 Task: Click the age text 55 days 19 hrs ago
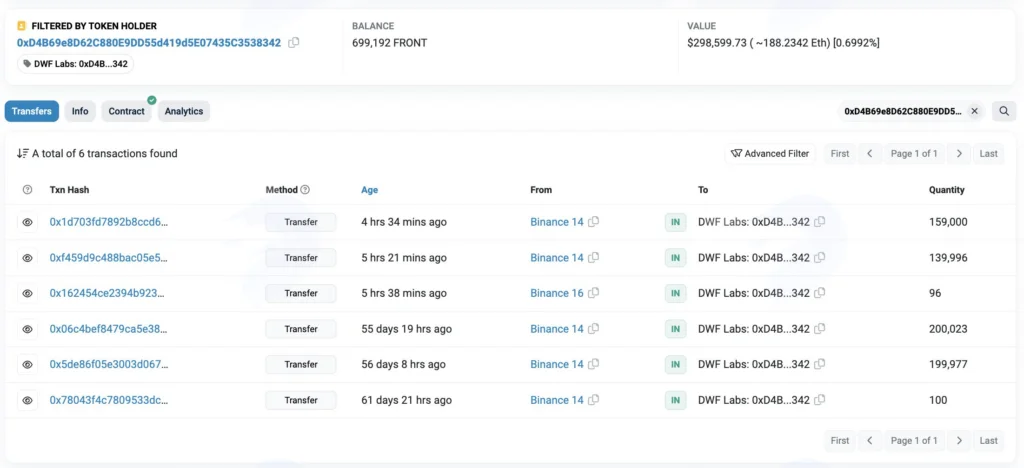pos(406,329)
